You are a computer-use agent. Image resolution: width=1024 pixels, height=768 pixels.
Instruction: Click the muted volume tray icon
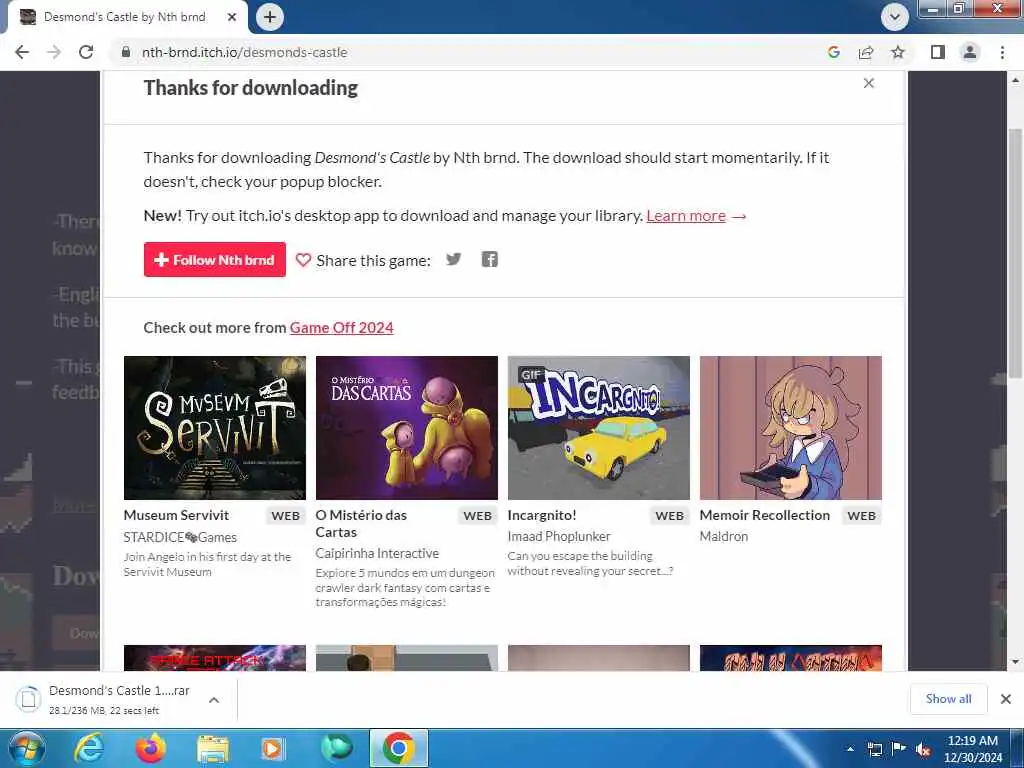tap(923, 749)
